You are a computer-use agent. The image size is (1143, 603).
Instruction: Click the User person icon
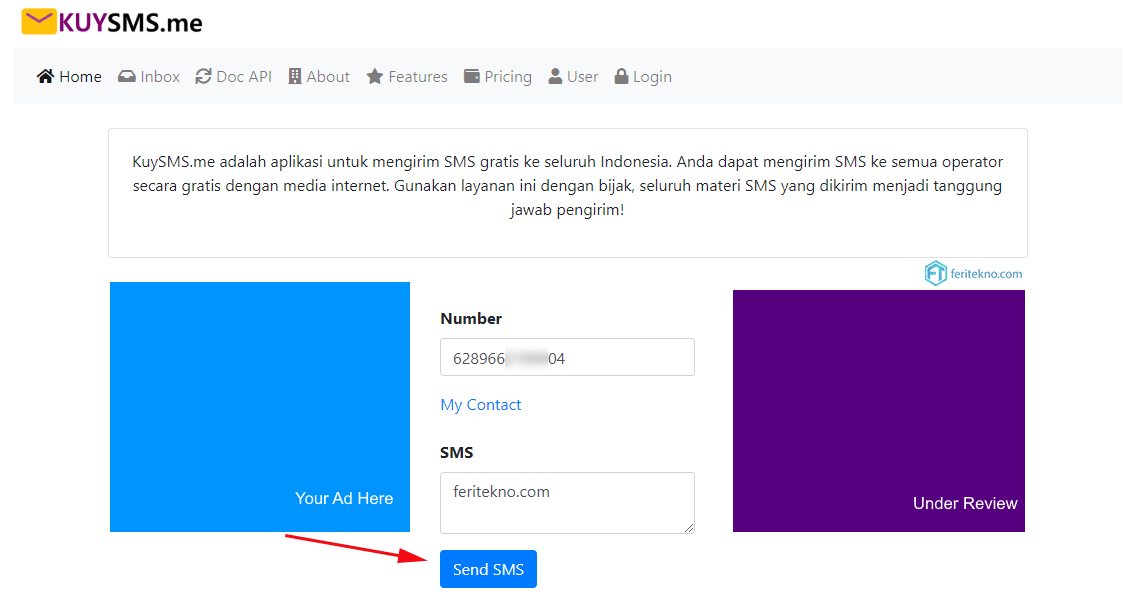[555, 77]
